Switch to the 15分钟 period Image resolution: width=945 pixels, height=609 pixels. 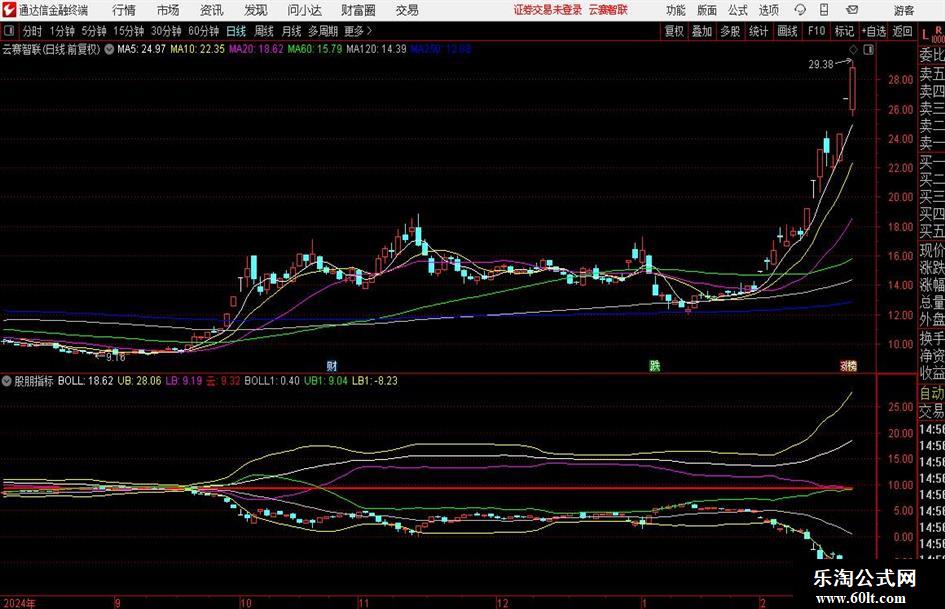pos(129,31)
